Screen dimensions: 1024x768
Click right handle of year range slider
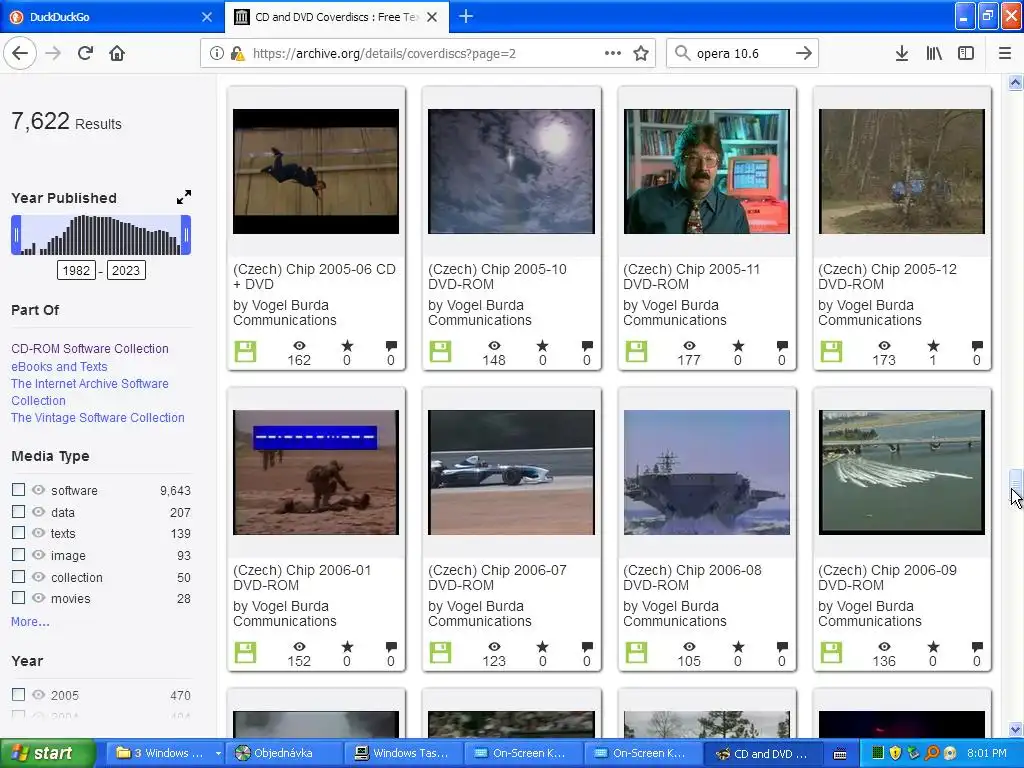(186, 235)
